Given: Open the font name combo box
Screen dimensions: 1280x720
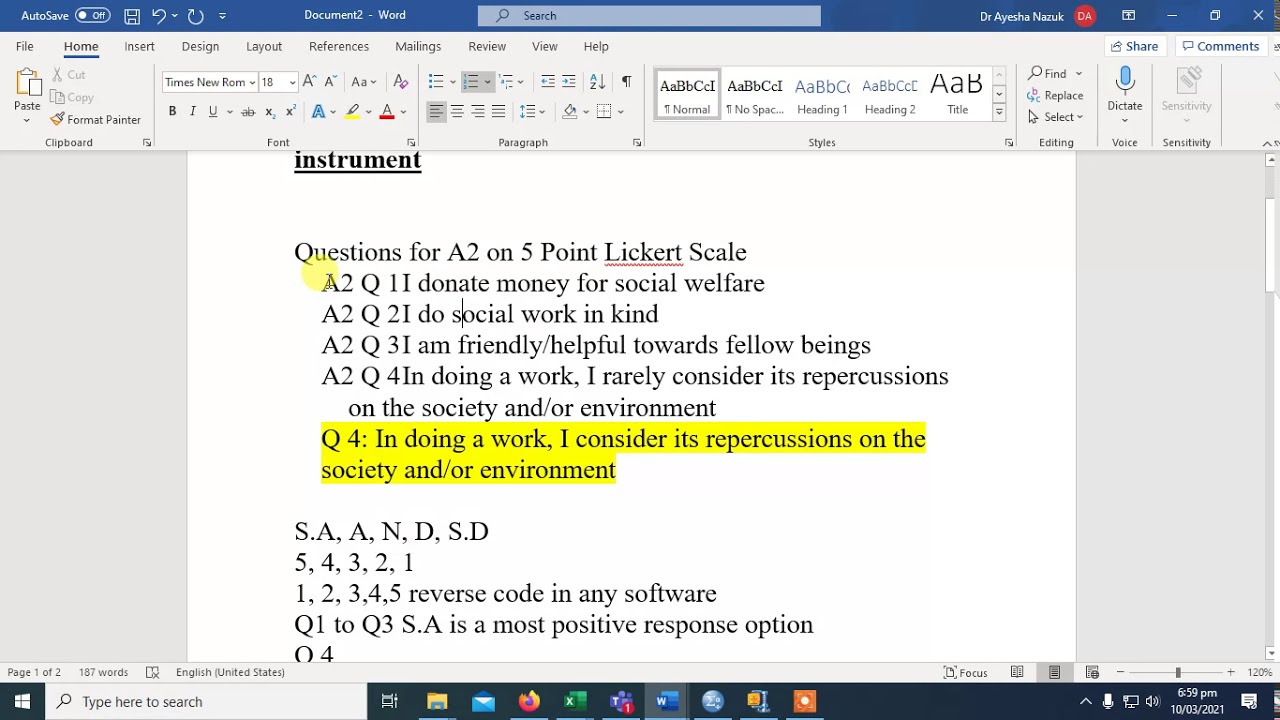Looking at the screenshot, I should coord(209,82).
